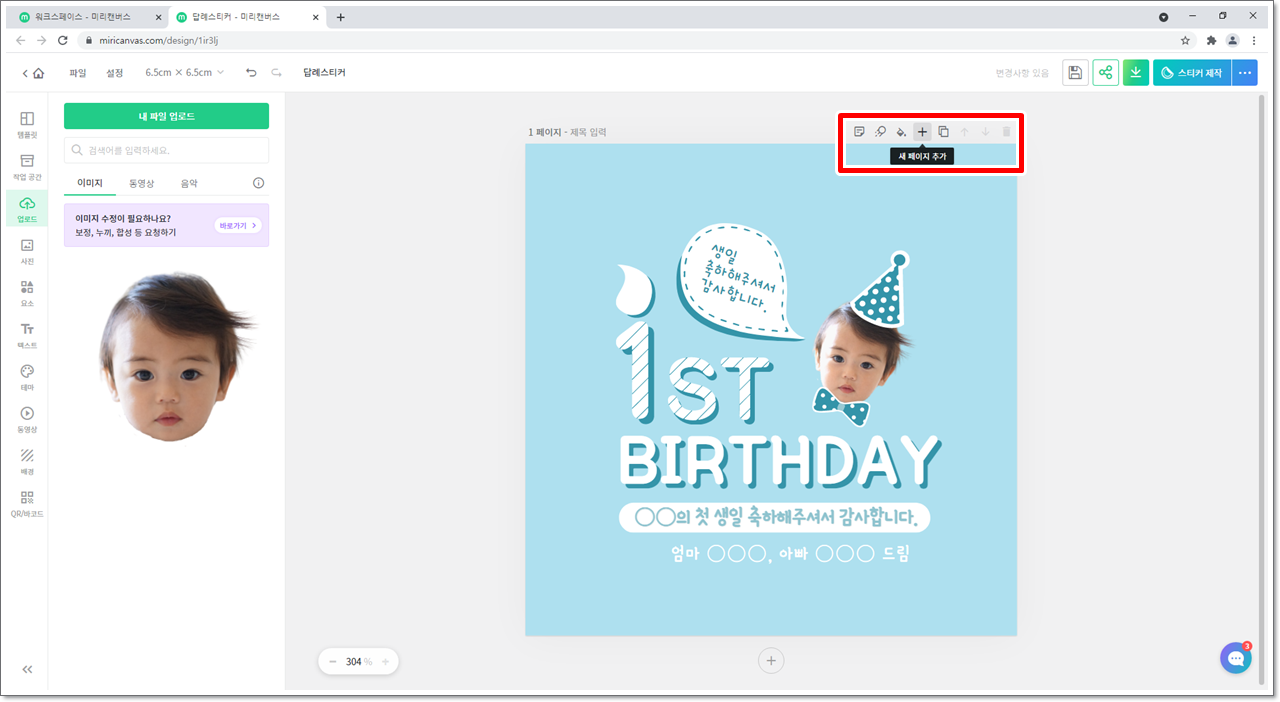Image resolution: width=1280 pixels, height=702 pixels.
Task: Open the QR/바코드 sidebar panel
Action: click(x=27, y=503)
